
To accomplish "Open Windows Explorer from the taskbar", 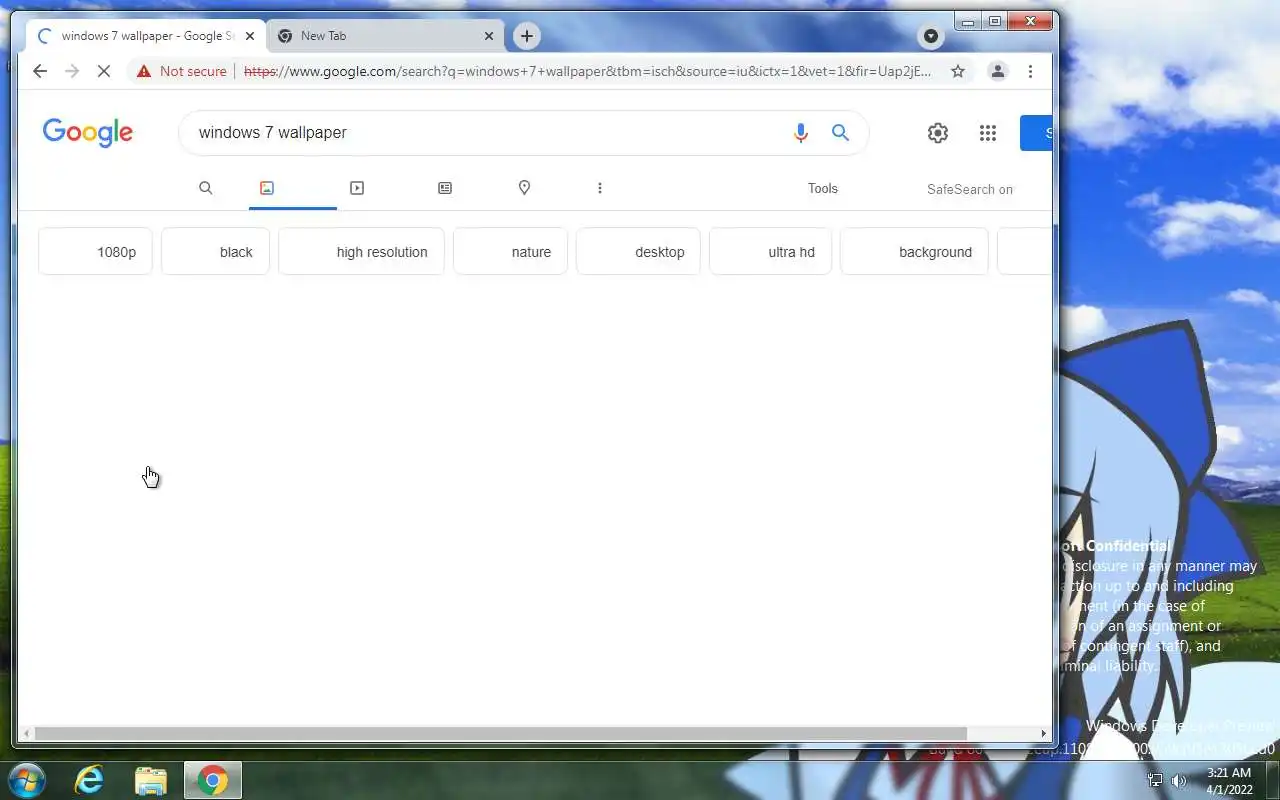I will click(150, 780).
